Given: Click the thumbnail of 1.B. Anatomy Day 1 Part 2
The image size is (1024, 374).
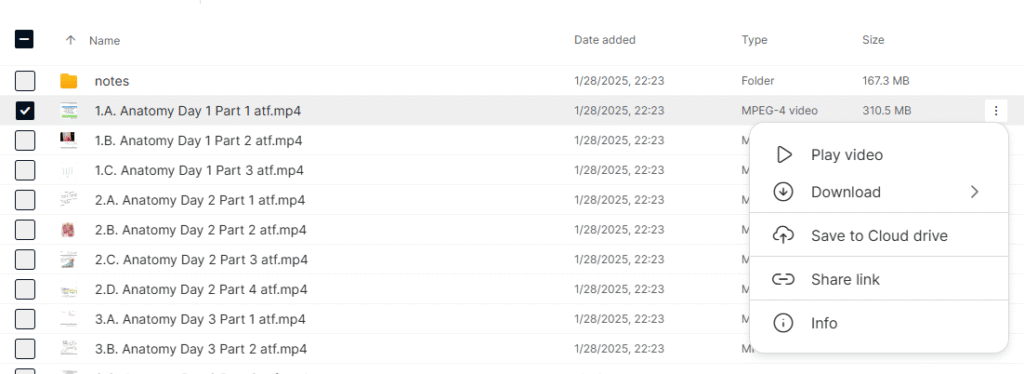Looking at the screenshot, I should tap(69, 140).
